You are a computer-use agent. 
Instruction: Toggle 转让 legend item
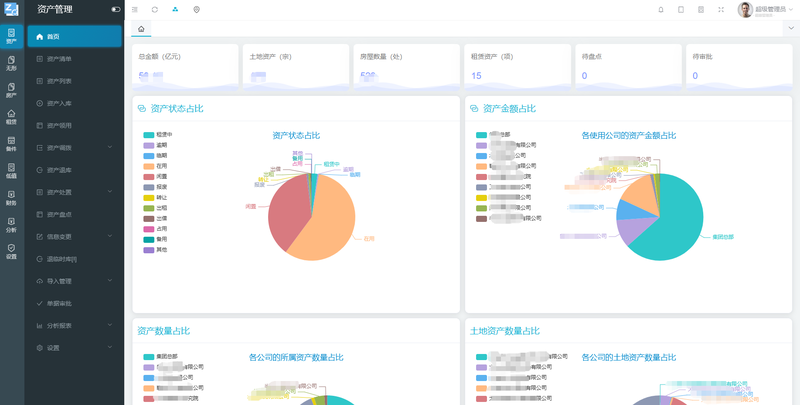155,197
